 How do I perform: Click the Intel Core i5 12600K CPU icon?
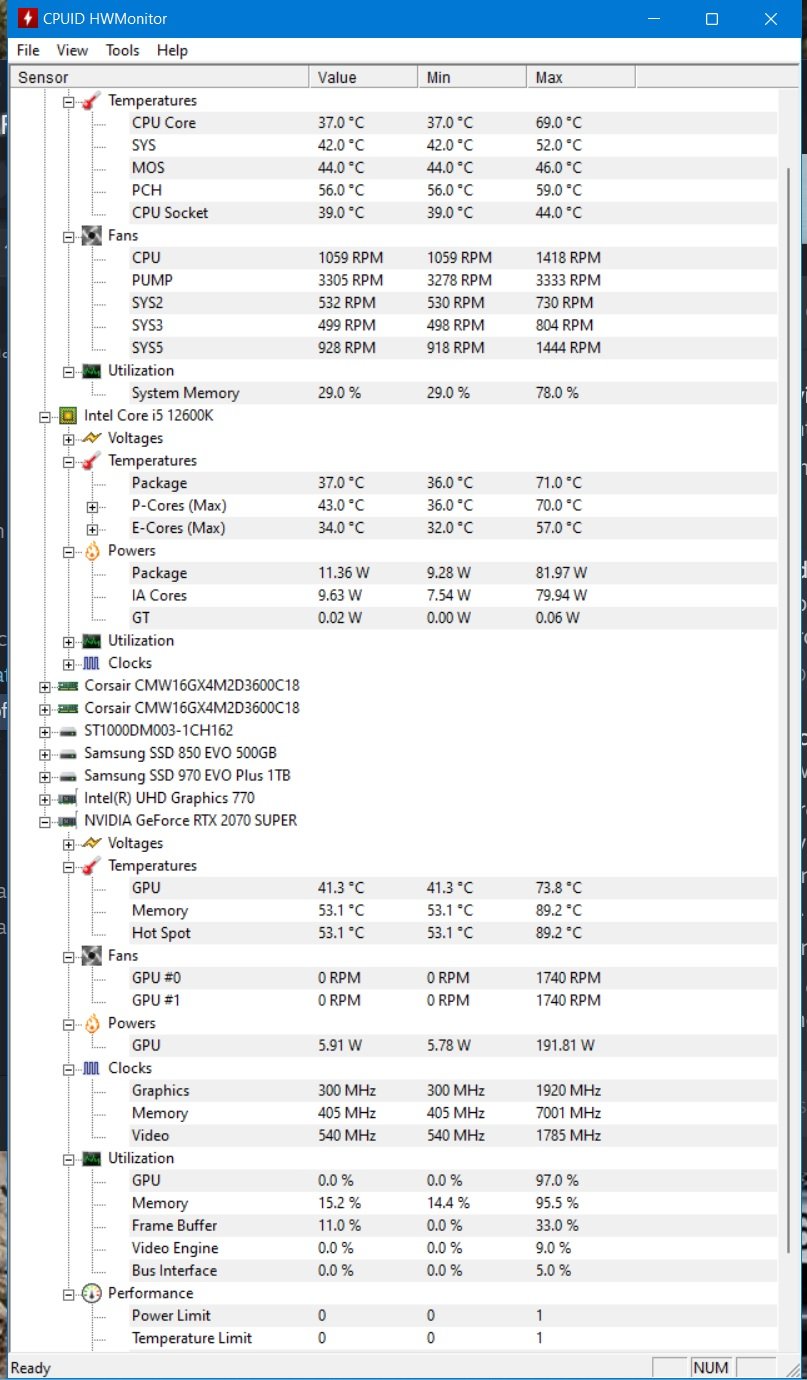coord(68,416)
